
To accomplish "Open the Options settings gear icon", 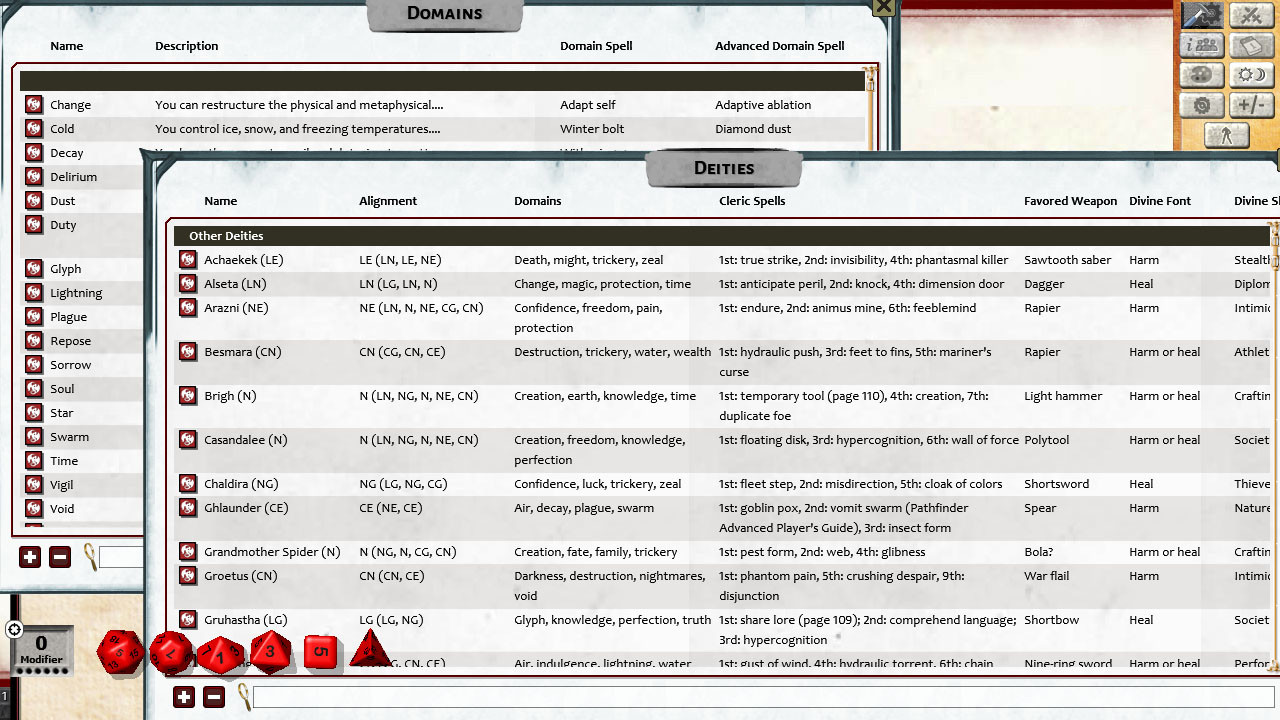I will pos(1201,105).
